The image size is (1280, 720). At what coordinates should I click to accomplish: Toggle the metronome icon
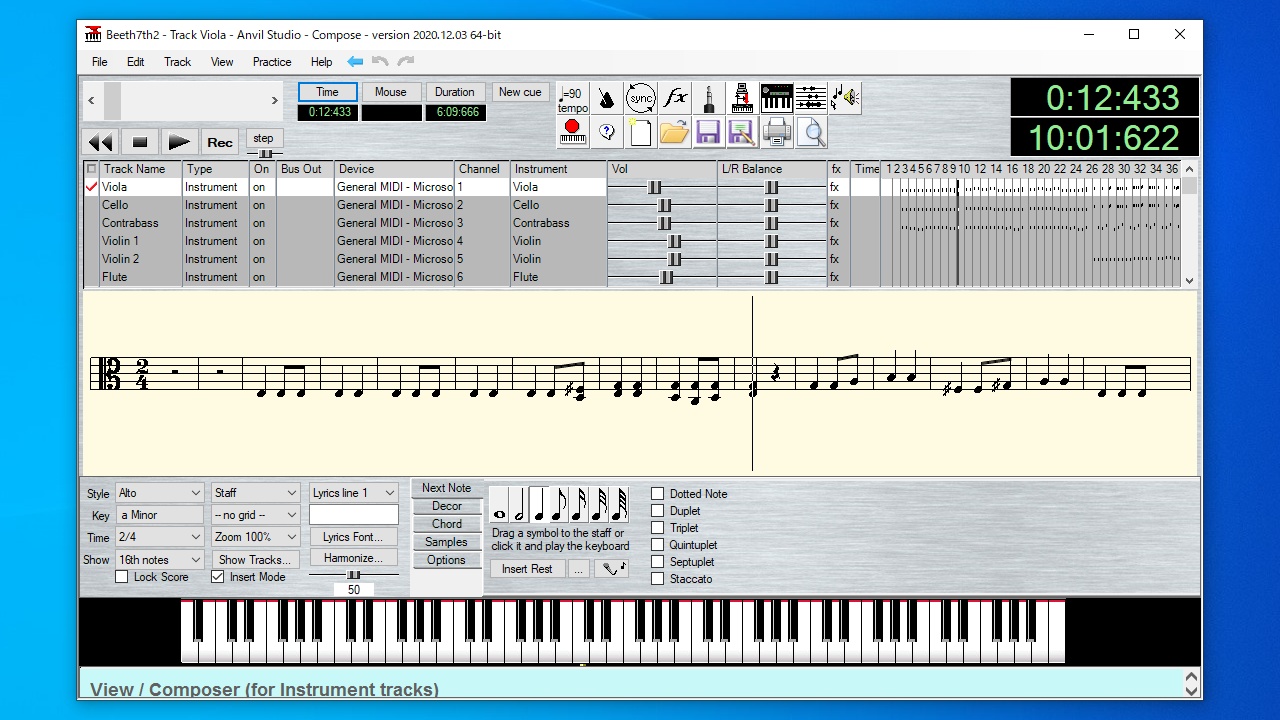(606, 98)
